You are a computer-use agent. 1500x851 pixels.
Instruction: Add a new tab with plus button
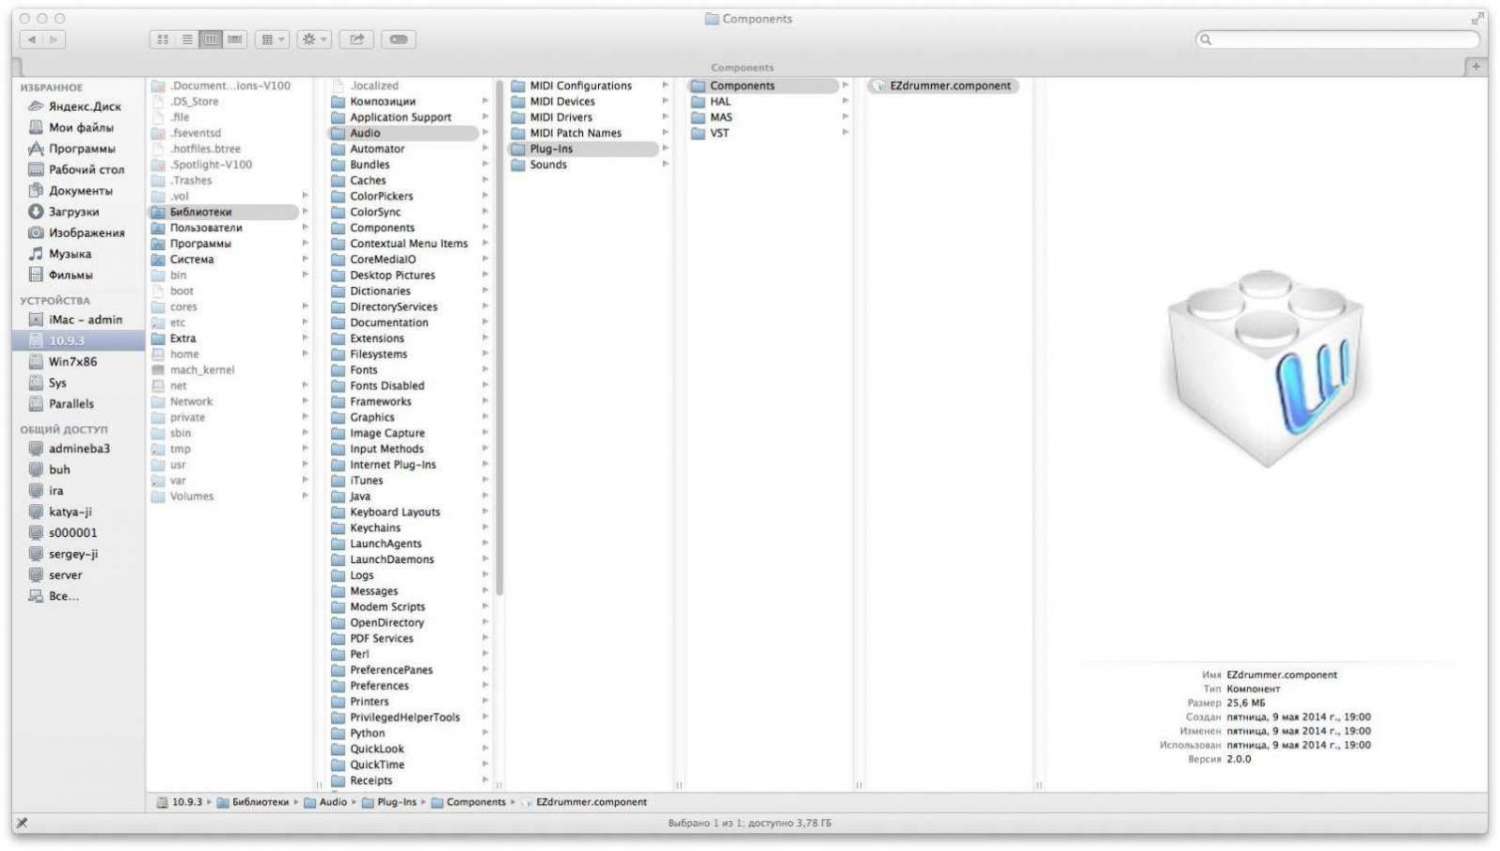click(x=1475, y=66)
